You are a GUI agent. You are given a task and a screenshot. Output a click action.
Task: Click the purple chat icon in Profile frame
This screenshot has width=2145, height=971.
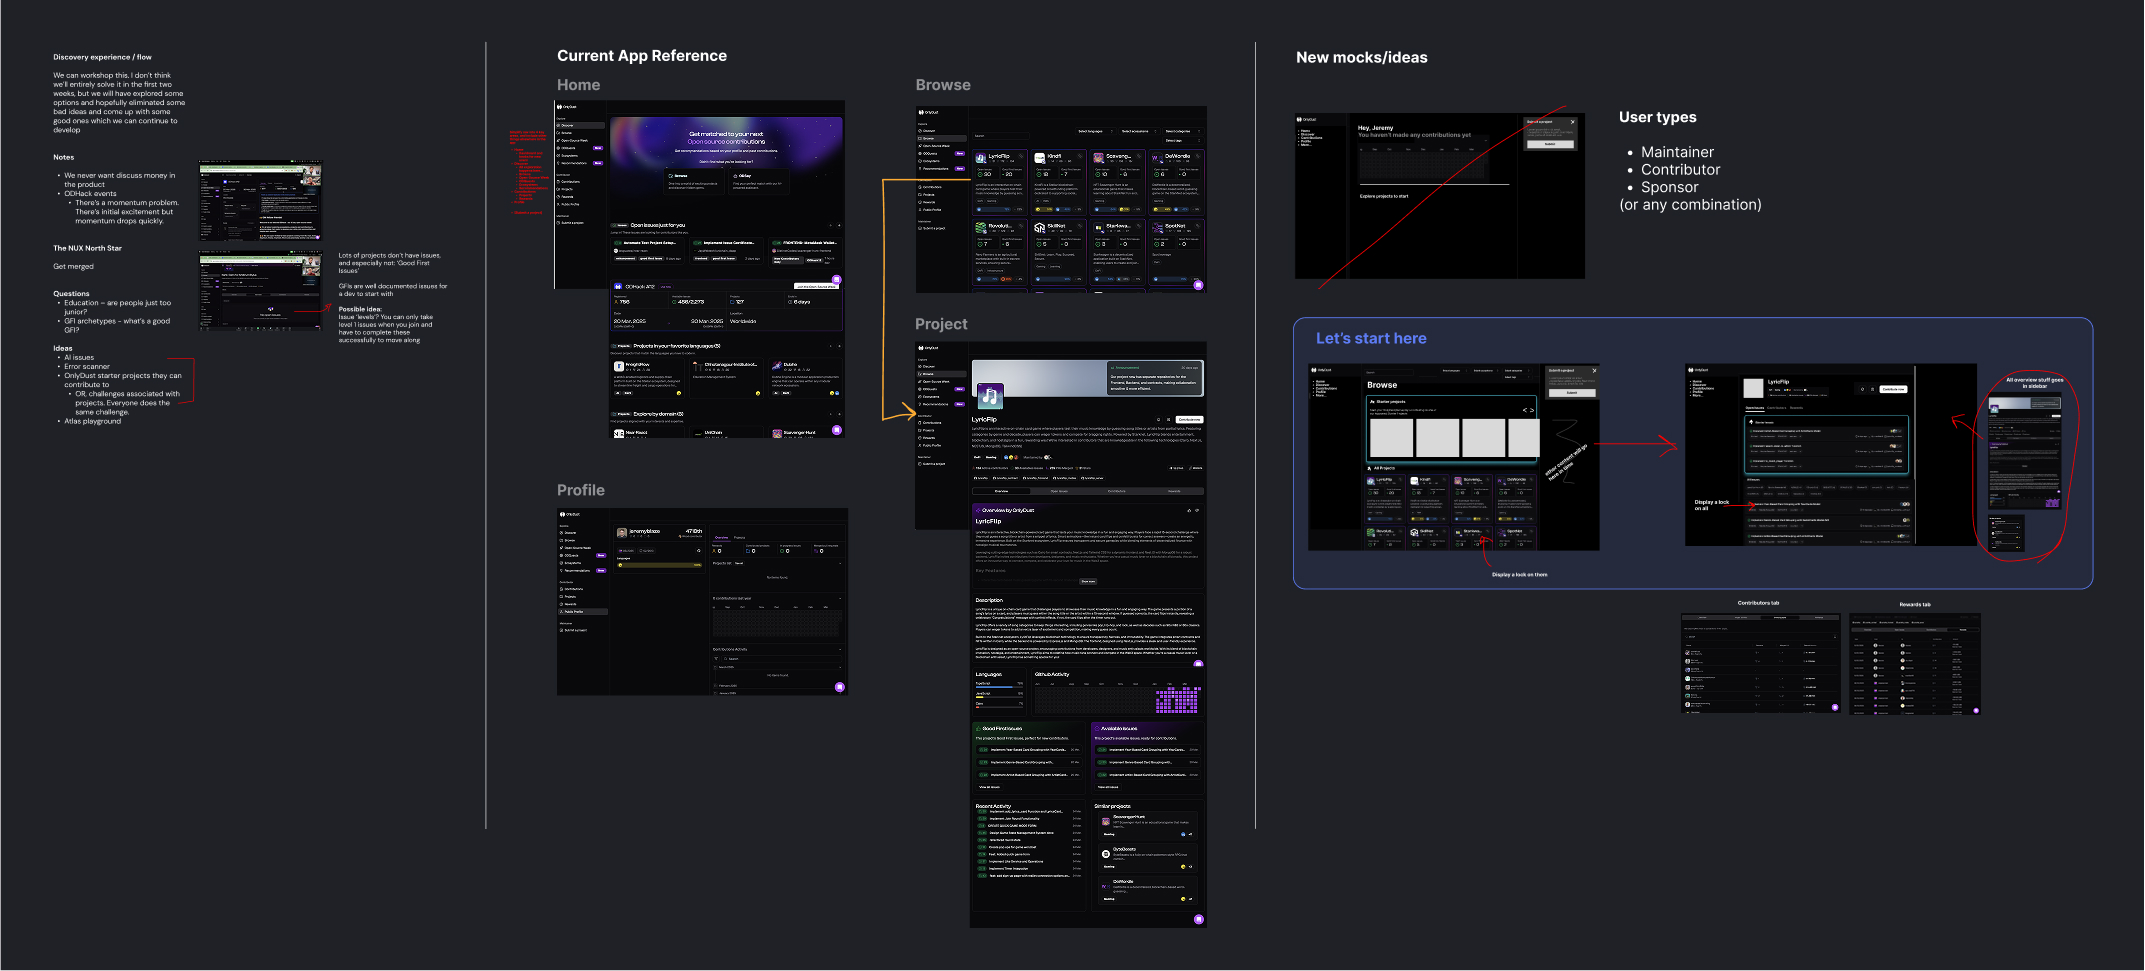pyautogui.click(x=839, y=687)
